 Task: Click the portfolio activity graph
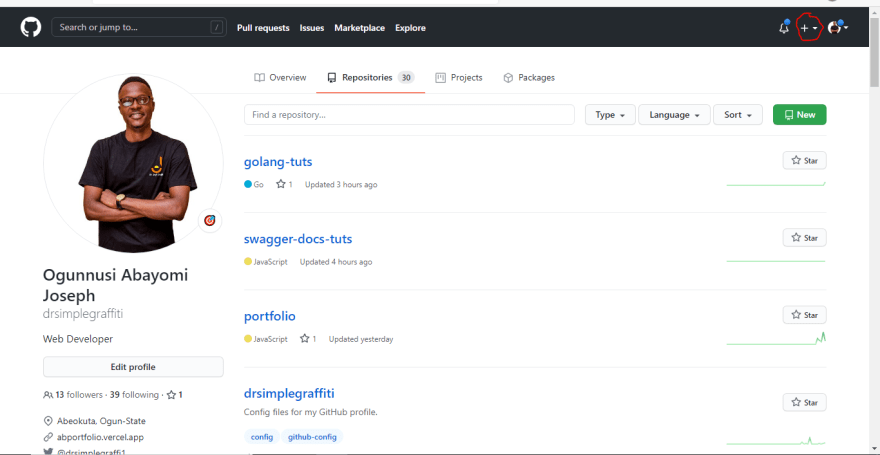tap(776, 338)
